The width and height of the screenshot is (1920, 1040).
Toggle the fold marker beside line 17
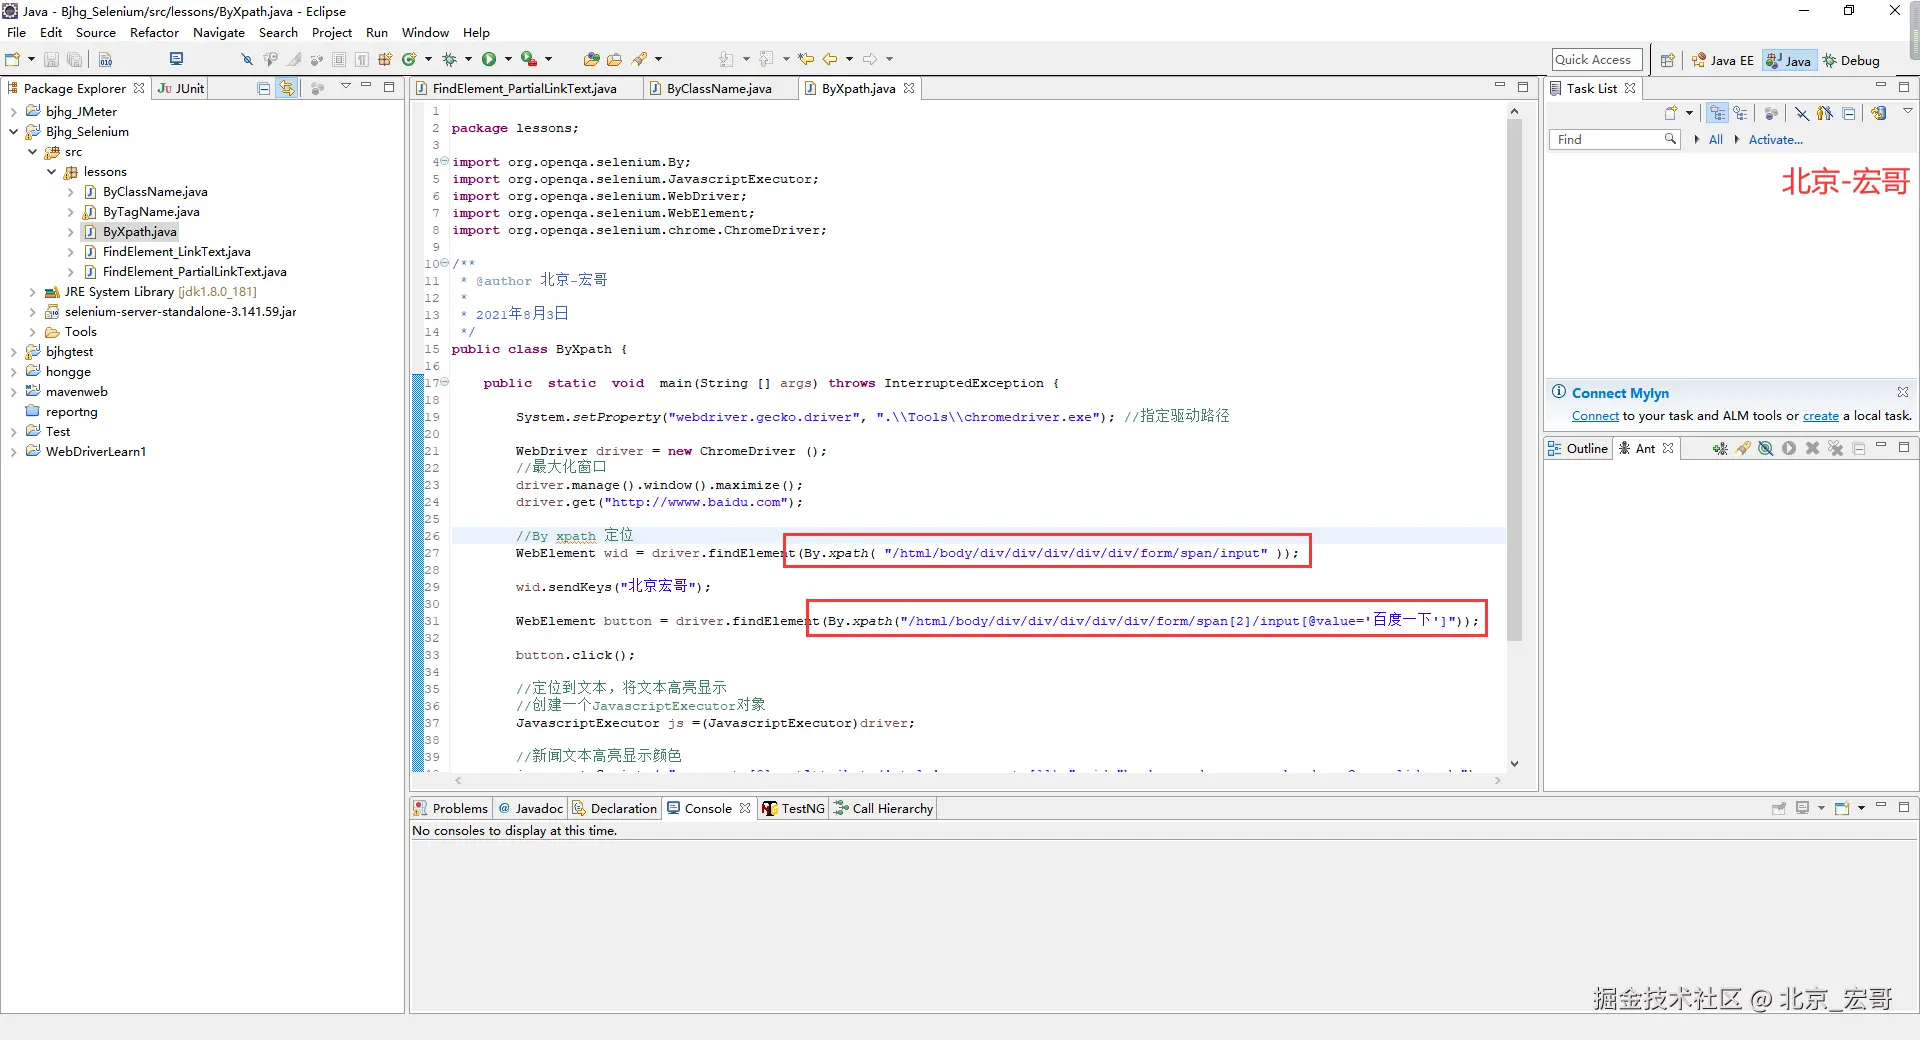click(x=445, y=382)
